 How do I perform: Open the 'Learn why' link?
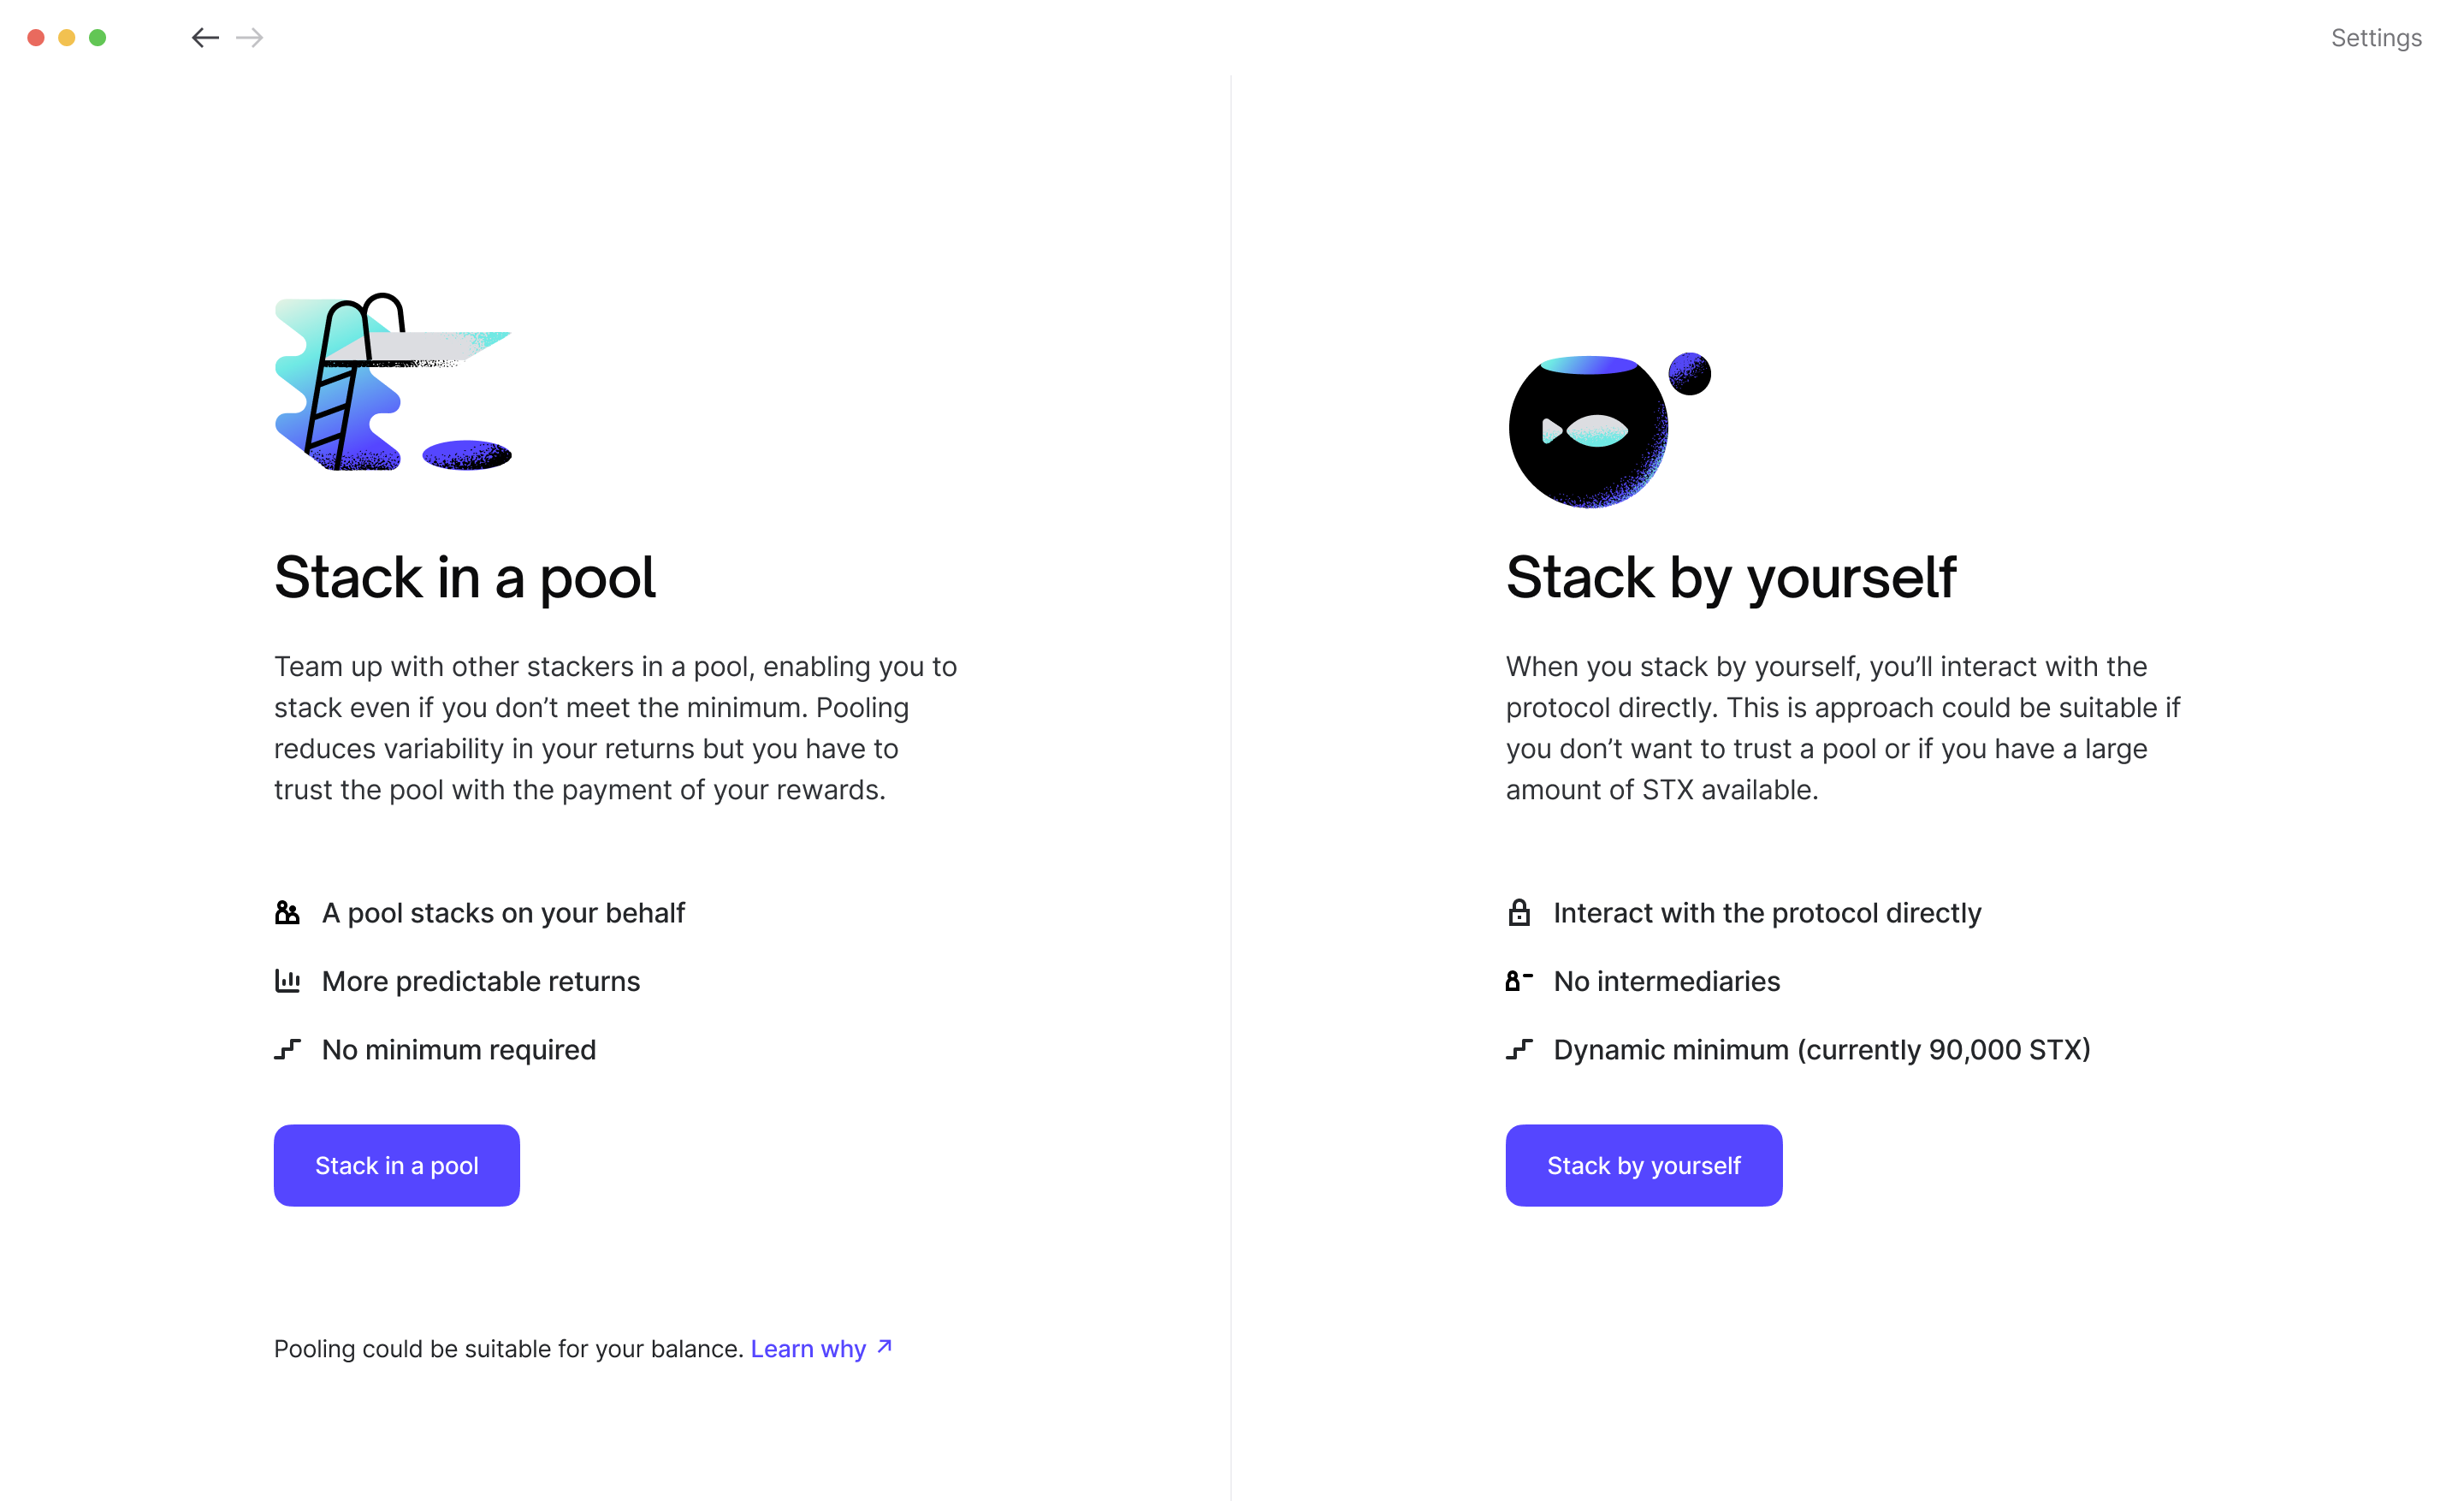pos(808,1349)
